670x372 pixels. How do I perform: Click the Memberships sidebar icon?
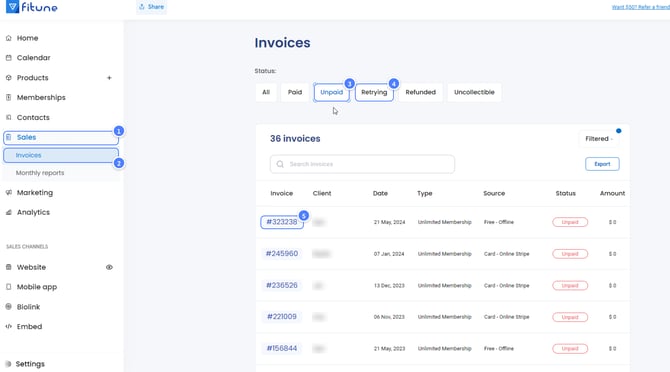coord(9,97)
